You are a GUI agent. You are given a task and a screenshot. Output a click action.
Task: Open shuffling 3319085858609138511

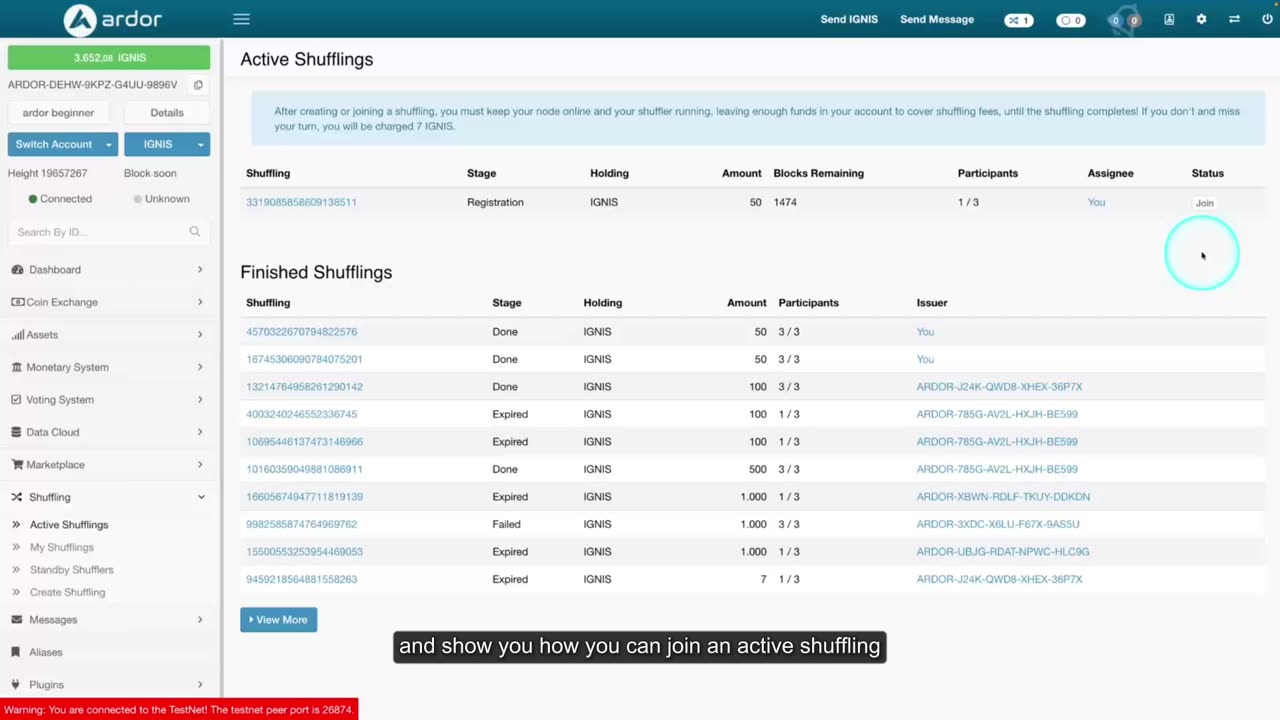pyautogui.click(x=301, y=202)
